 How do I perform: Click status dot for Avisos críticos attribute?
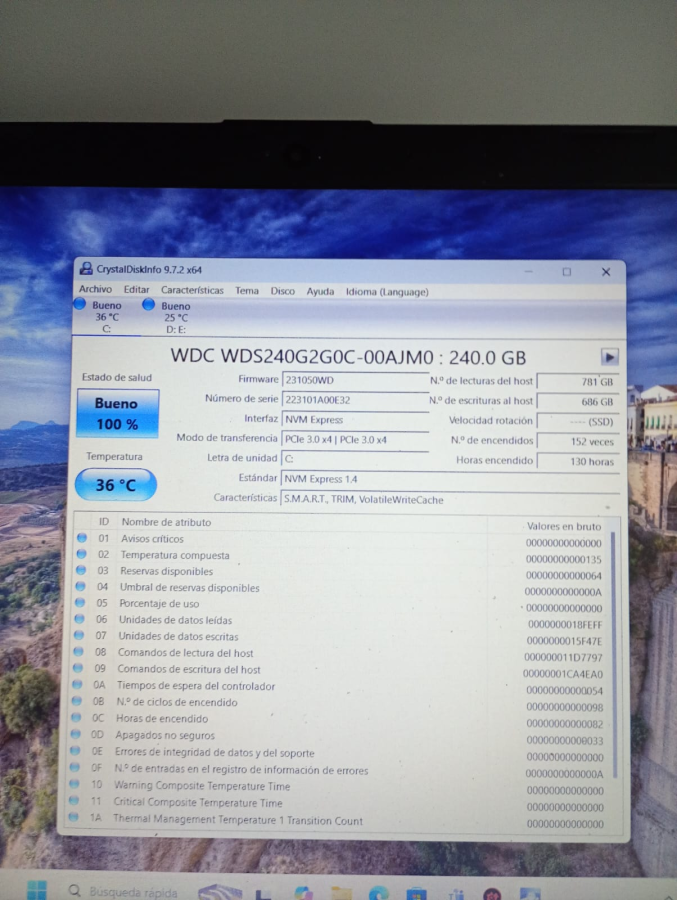coord(83,539)
